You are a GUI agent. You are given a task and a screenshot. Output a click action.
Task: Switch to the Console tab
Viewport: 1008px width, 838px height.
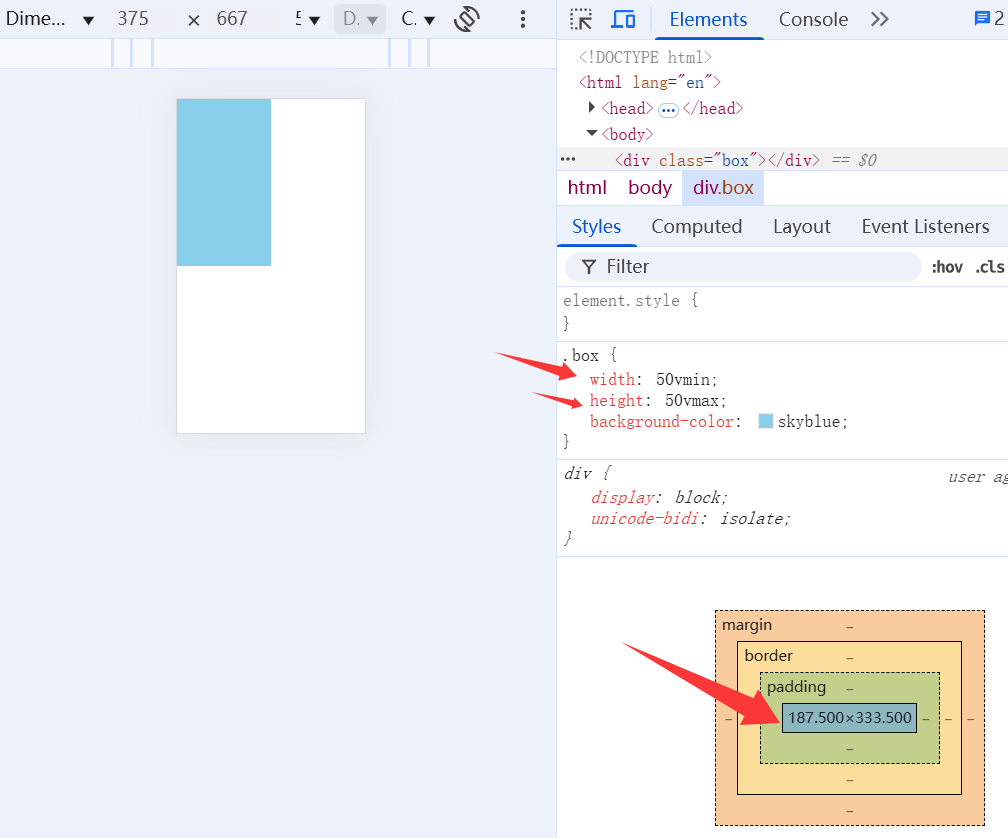813,19
